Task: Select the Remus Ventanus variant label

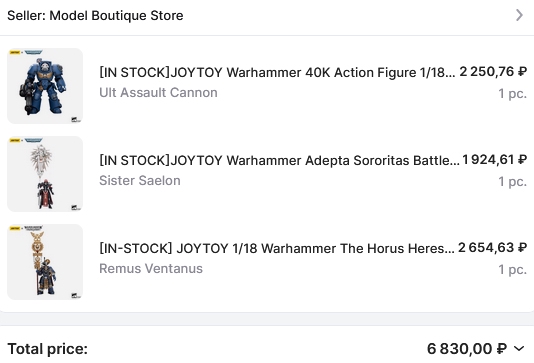Action: point(151,269)
